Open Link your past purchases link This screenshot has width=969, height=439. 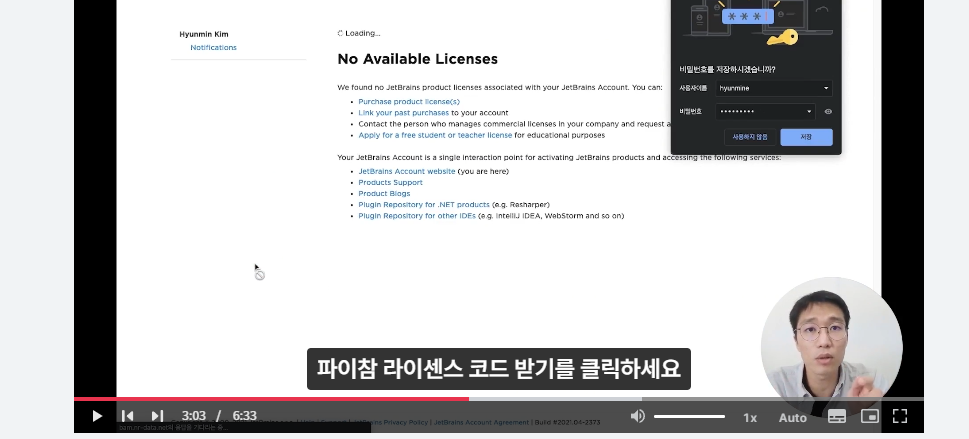pyautogui.click(x=404, y=113)
